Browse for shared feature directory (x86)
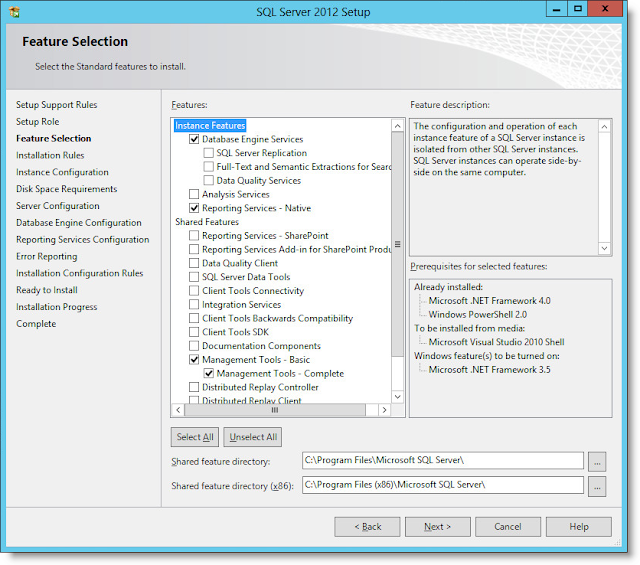This screenshot has height=565, width=640. [597, 487]
